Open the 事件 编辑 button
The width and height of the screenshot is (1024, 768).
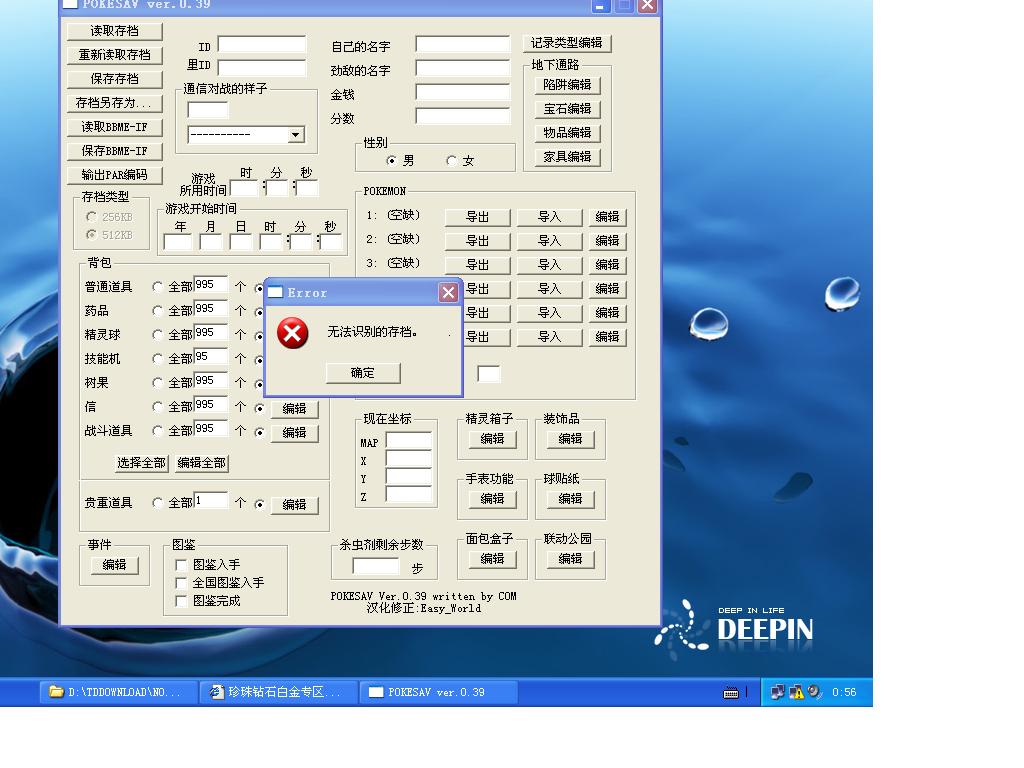[114, 565]
